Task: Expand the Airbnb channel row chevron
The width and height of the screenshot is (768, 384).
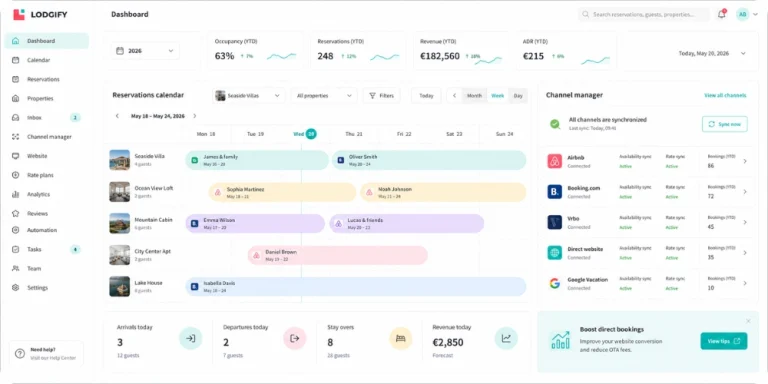Action: click(x=745, y=161)
